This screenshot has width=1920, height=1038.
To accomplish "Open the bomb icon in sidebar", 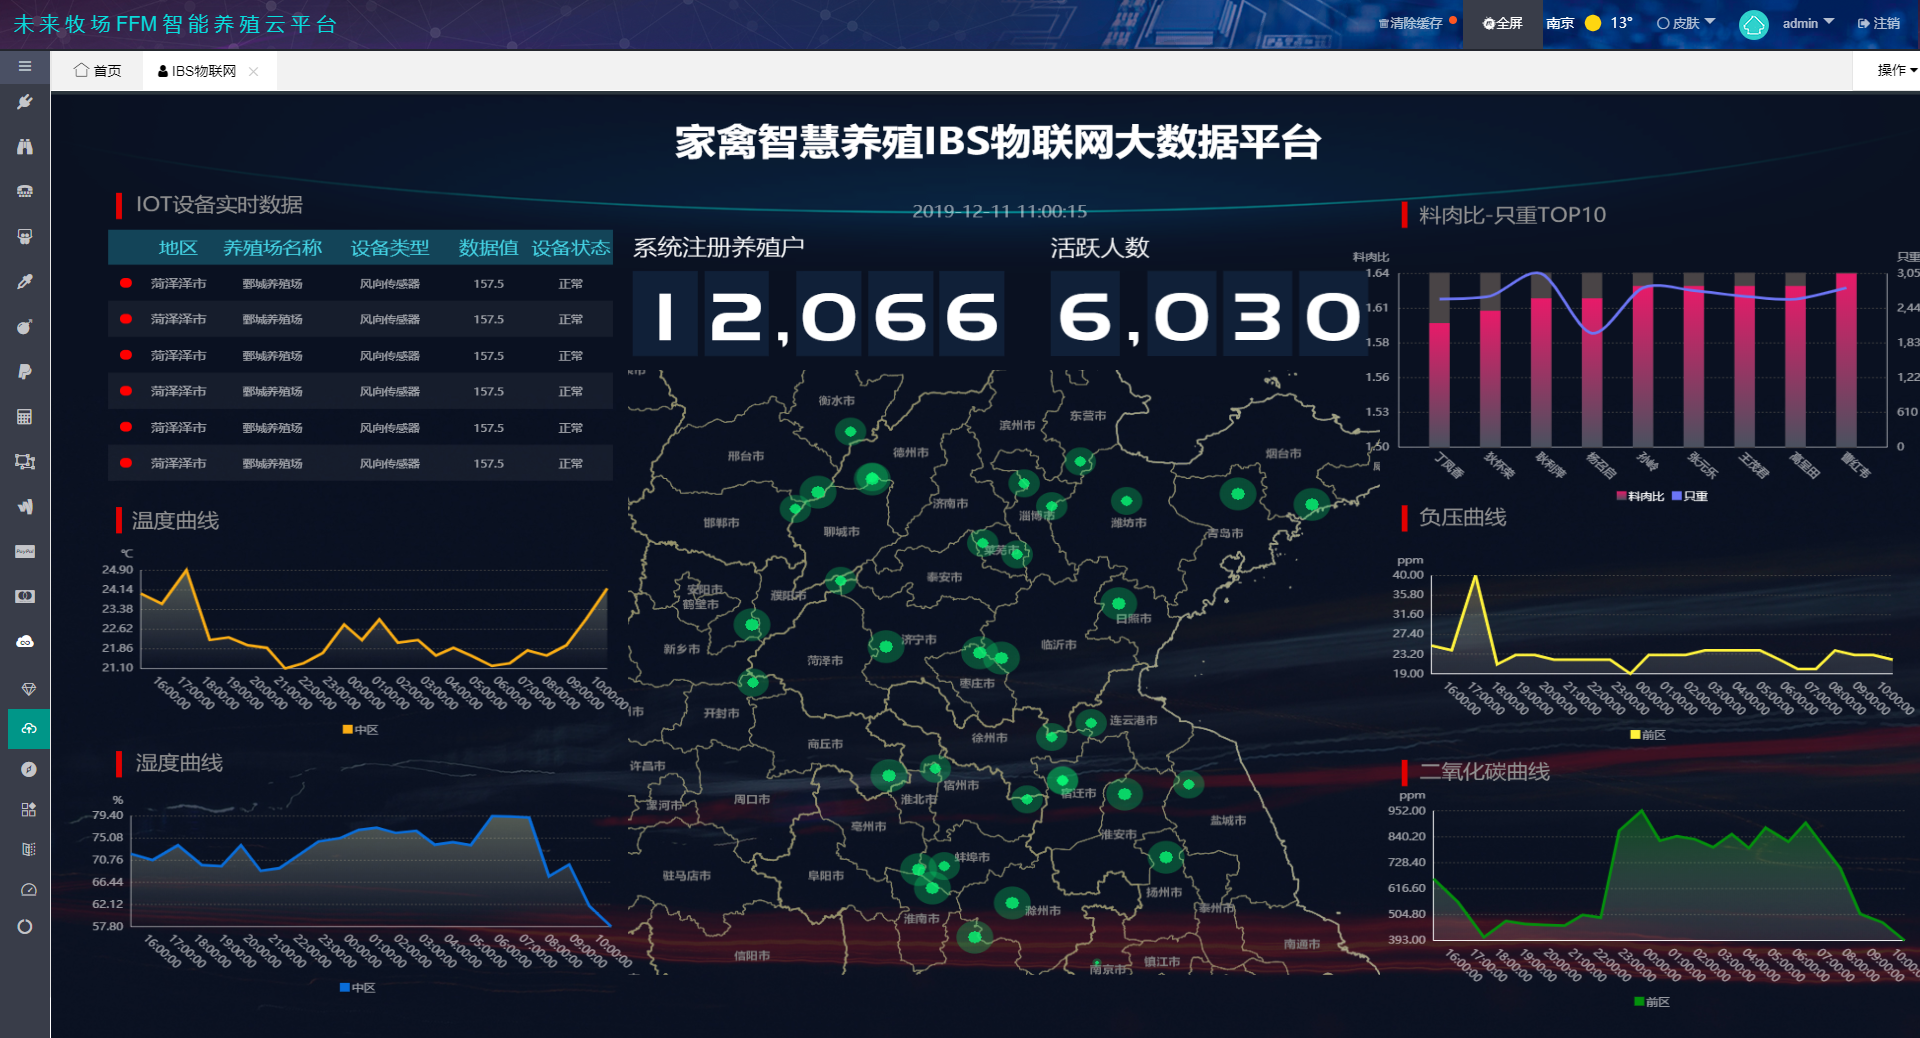I will point(25,326).
